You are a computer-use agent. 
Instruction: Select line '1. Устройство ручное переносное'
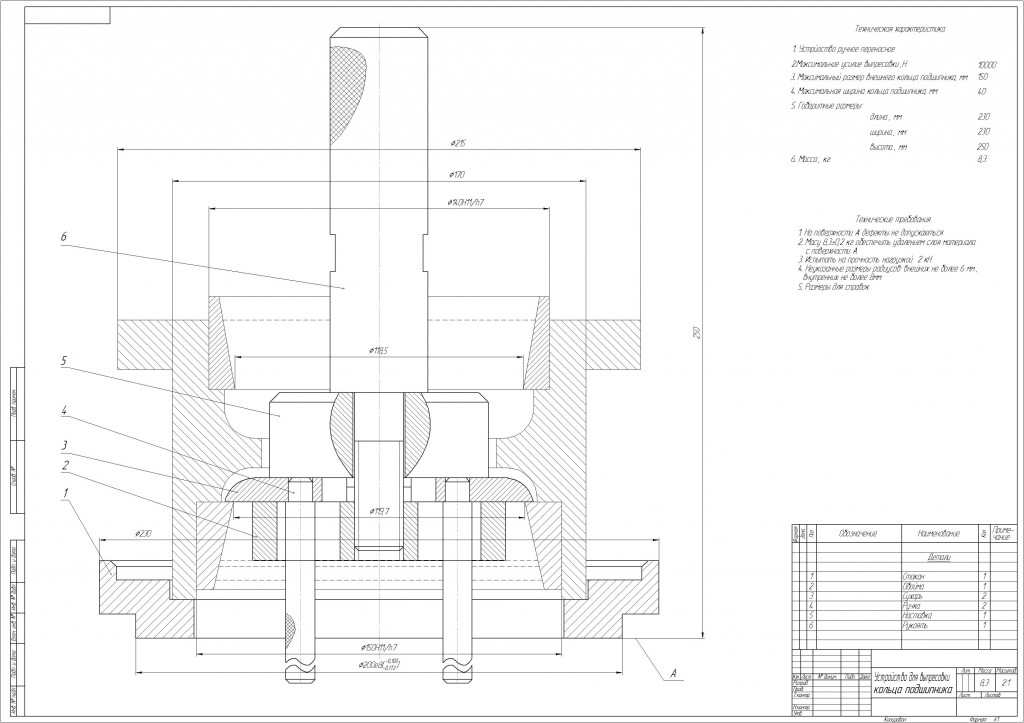point(843,49)
